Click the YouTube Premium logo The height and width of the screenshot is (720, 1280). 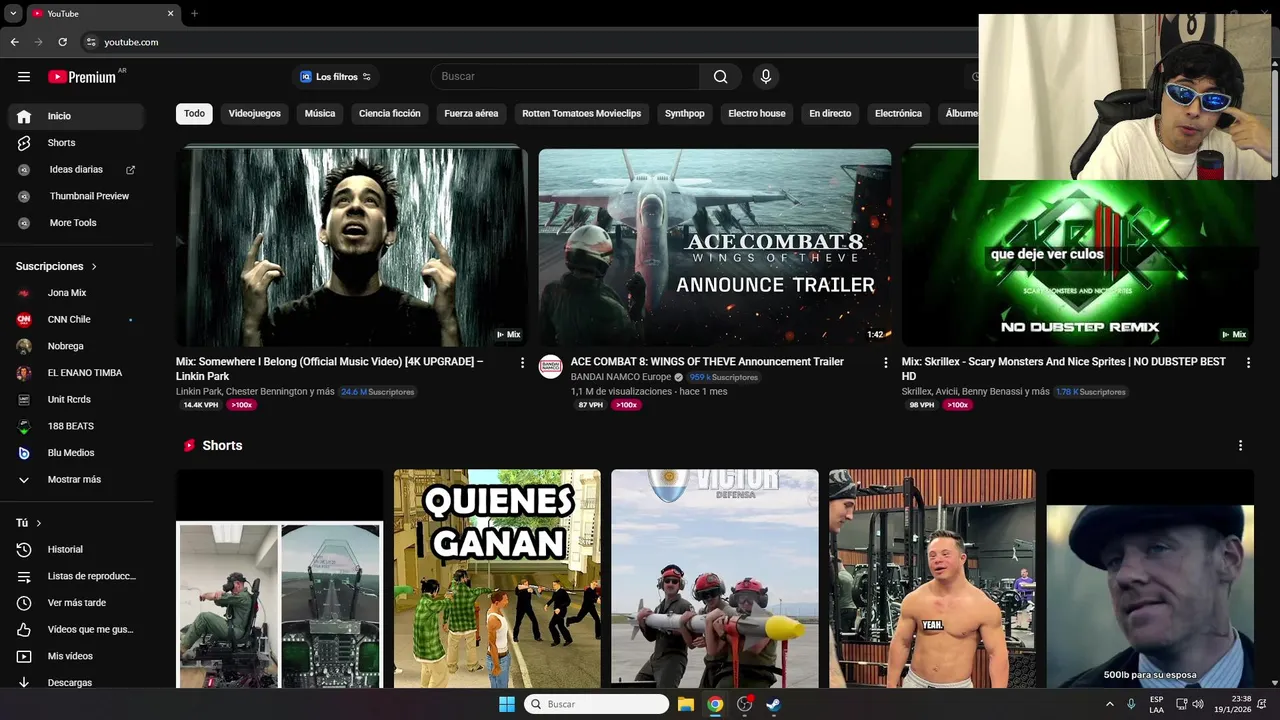(82, 77)
